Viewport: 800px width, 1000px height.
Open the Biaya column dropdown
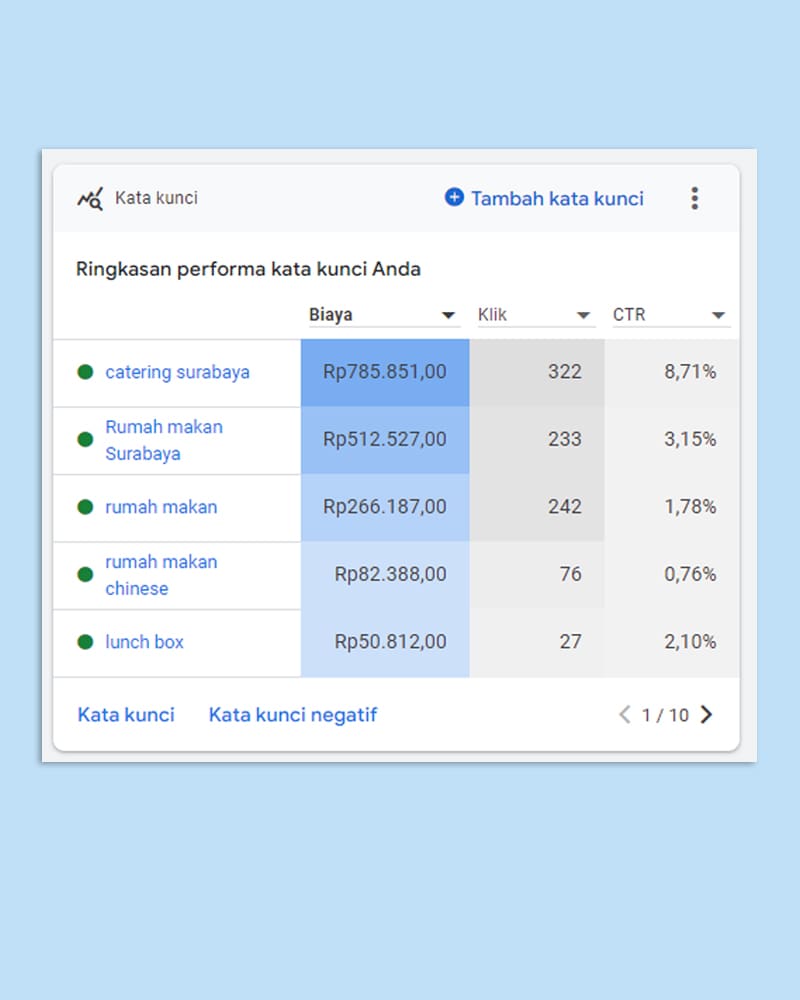pos(449,316)
